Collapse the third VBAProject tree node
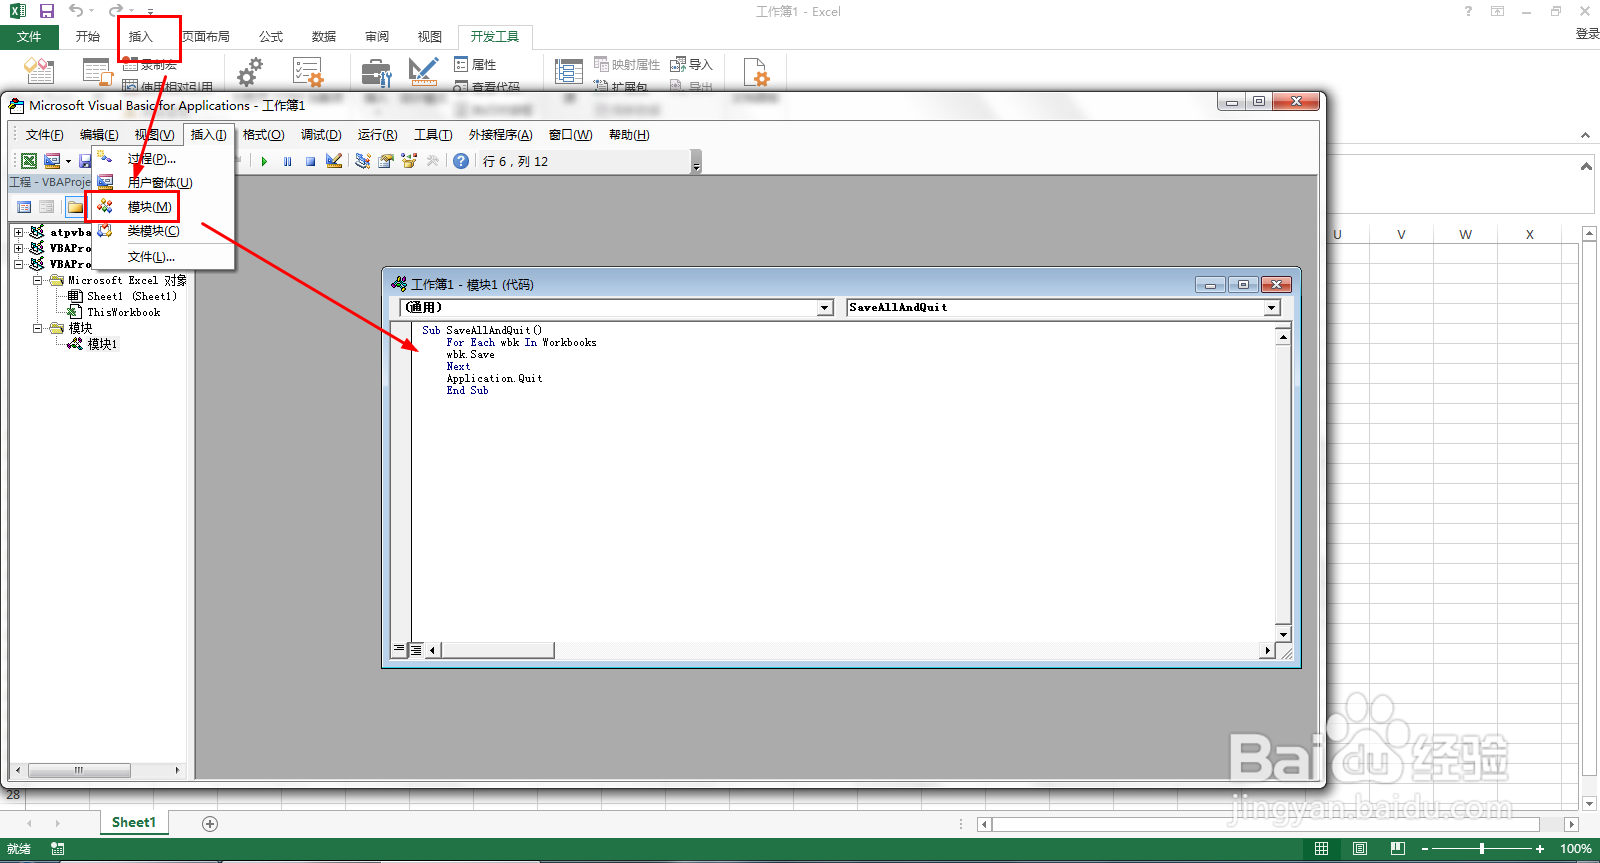 click(18, 264)
